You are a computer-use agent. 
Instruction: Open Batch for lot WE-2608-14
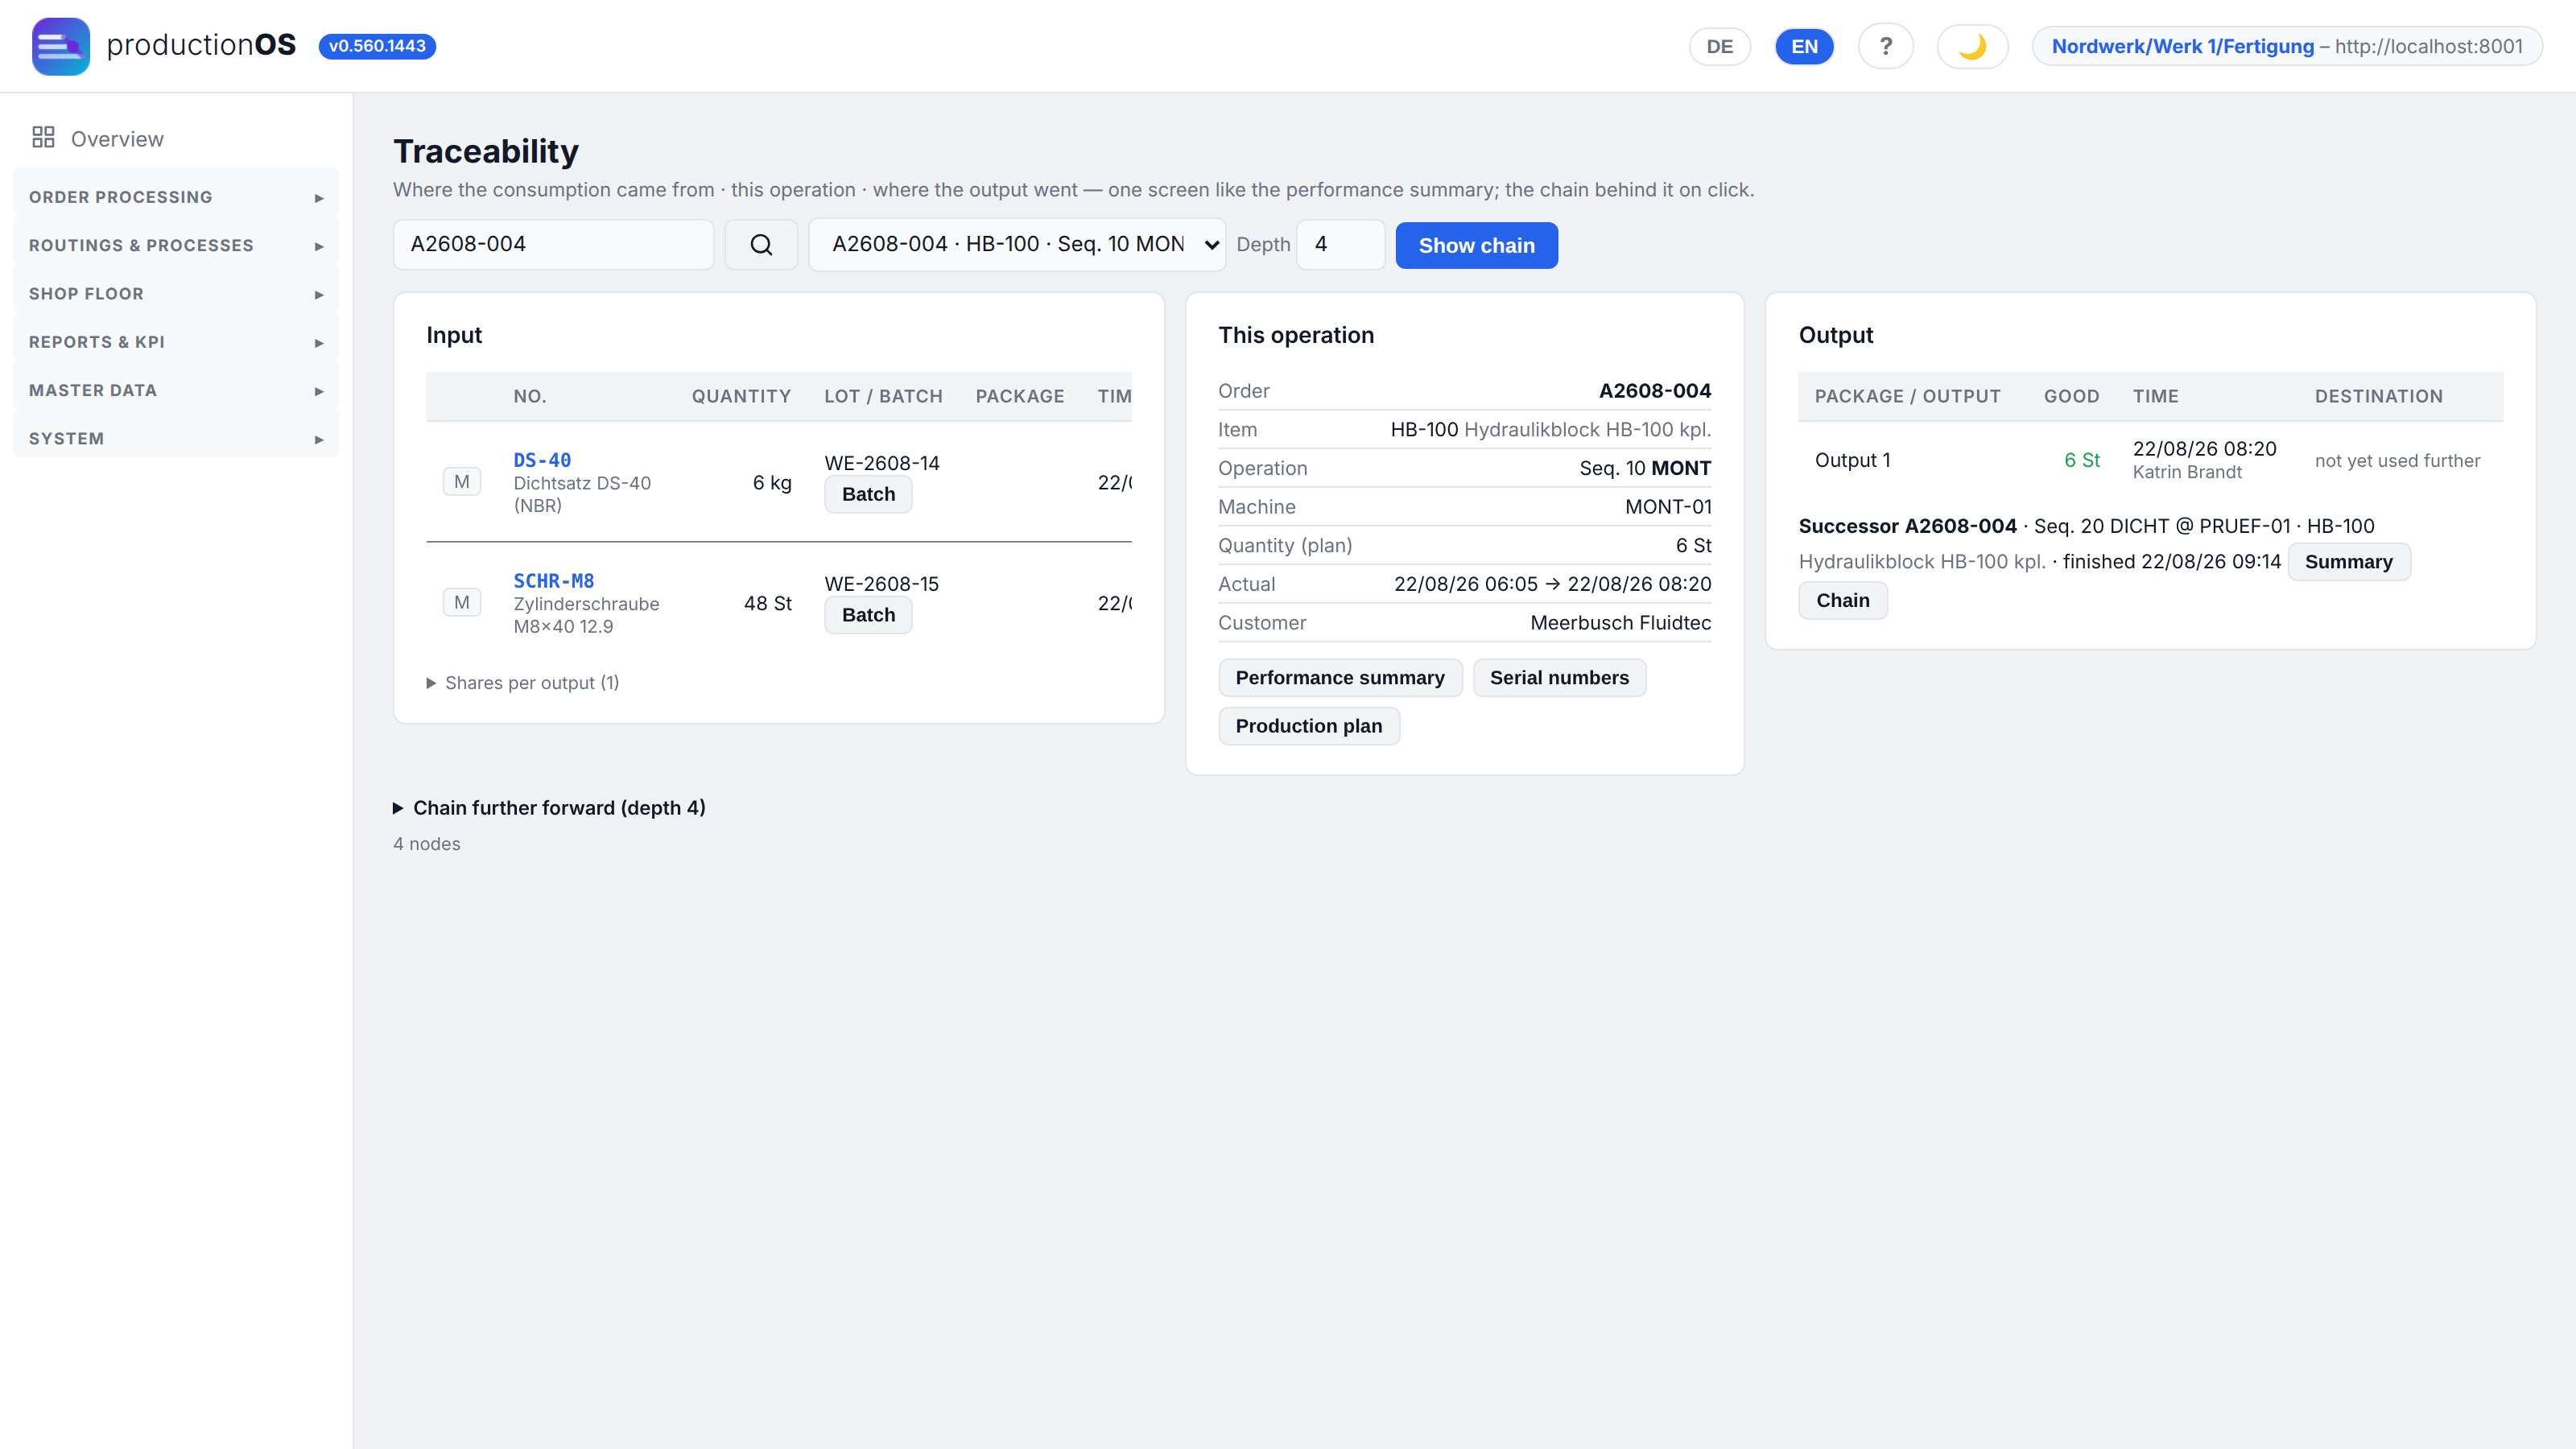tap(868, 494)
